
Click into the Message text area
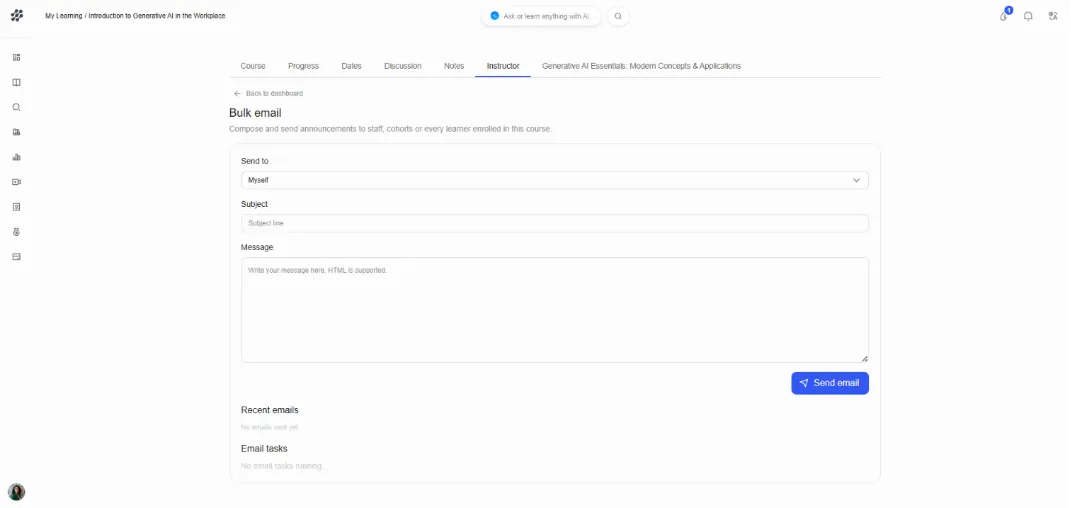(x=555, y=310)
